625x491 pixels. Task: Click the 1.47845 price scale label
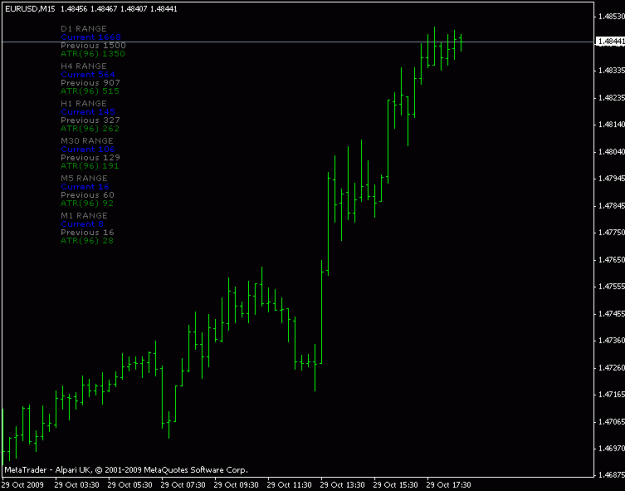coord(611,206)
